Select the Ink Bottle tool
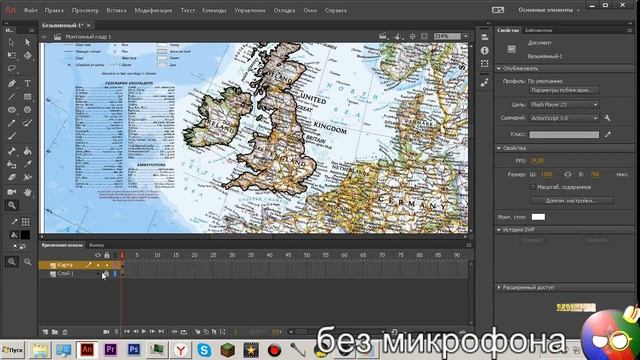The image size is (640, 360). [11, 164]
